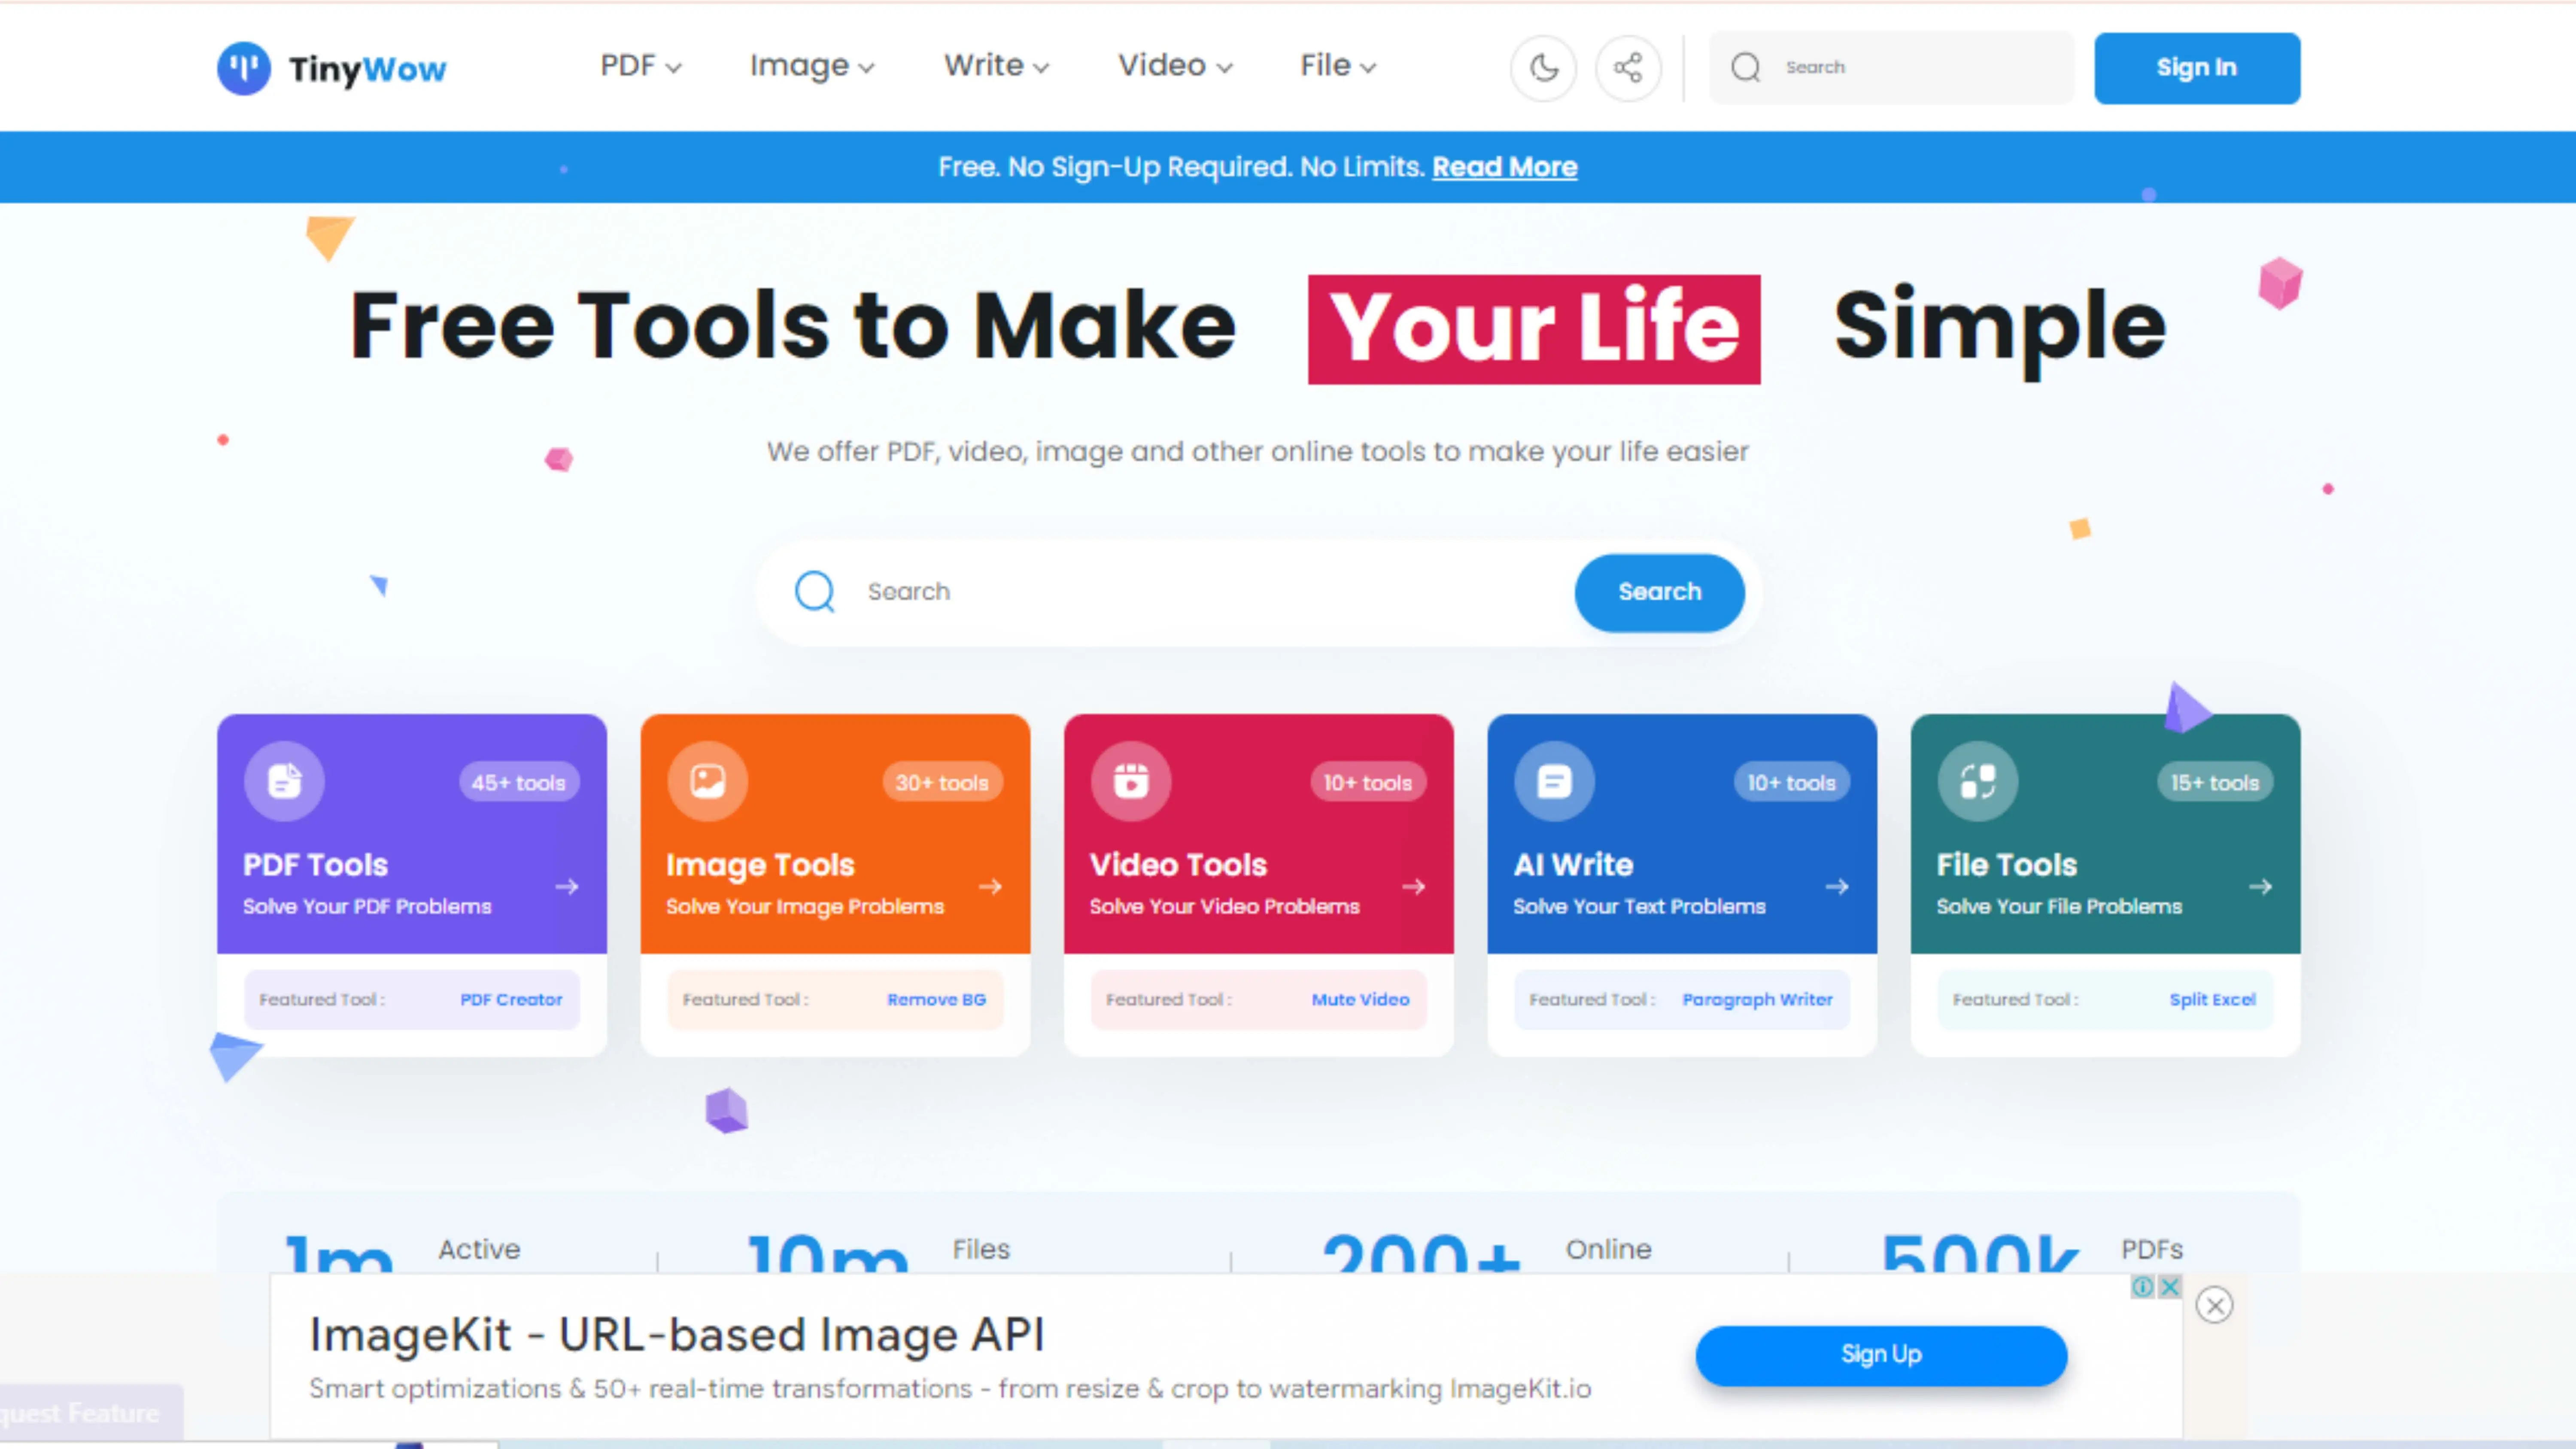Image resolution: width=2576 pixels, height=1449 pixels.
Task: Click the main search magnifier icon
Action: tap(815, 591)
